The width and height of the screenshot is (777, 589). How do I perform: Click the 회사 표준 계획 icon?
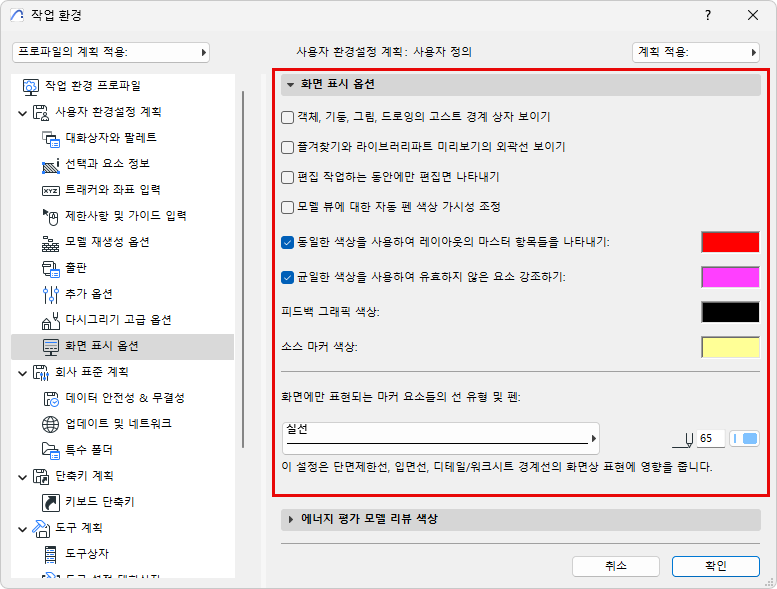[x=41, y=373]
